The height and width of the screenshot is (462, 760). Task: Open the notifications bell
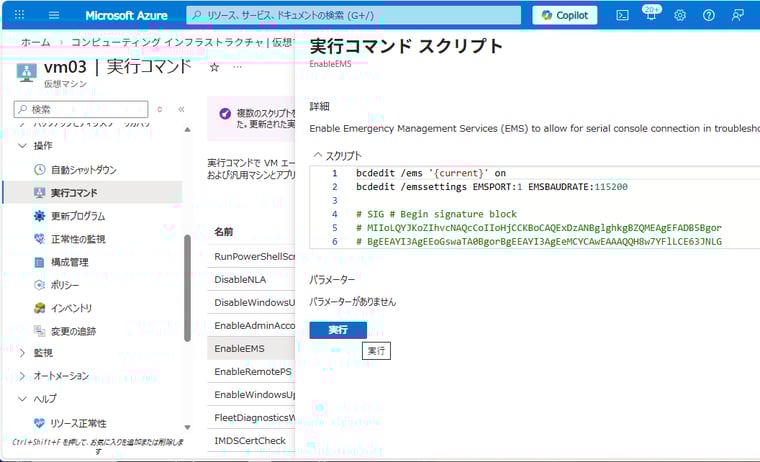tap(651, 15)
